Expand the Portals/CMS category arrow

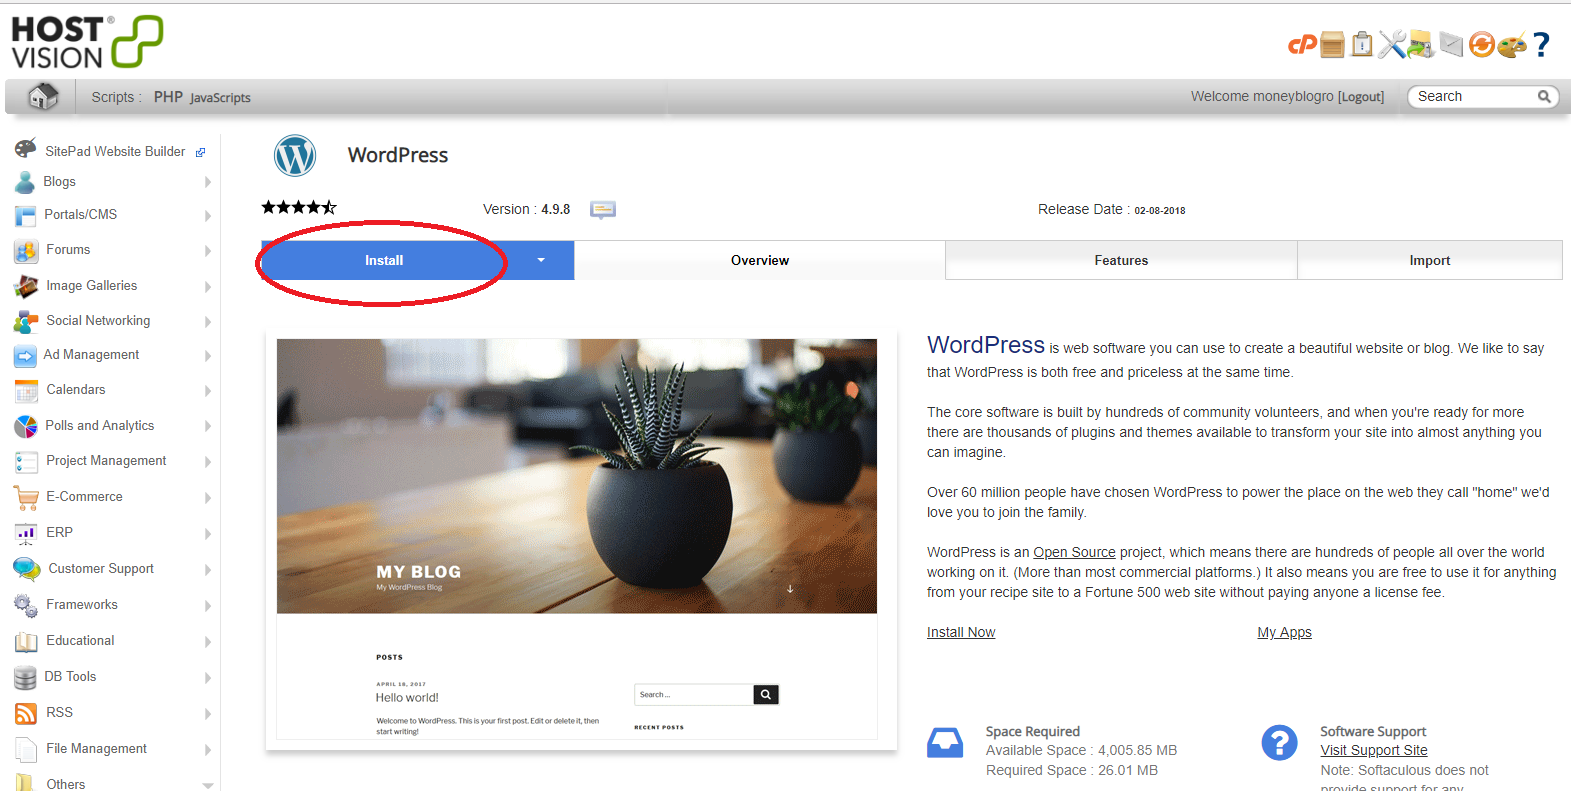pos(208,215)
